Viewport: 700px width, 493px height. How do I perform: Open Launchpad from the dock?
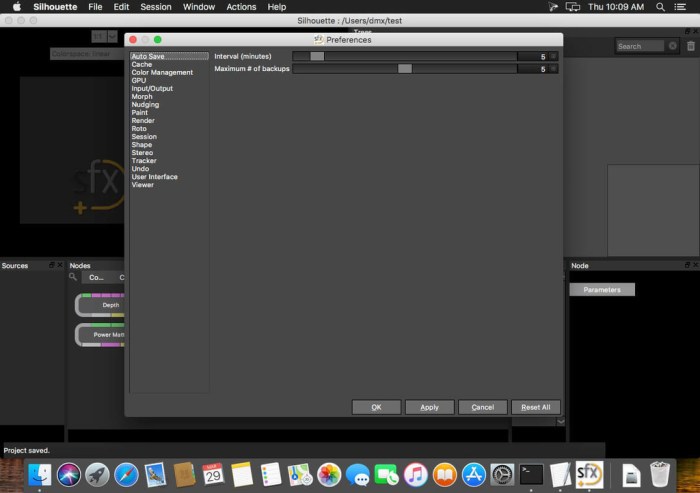click(97, 474)
